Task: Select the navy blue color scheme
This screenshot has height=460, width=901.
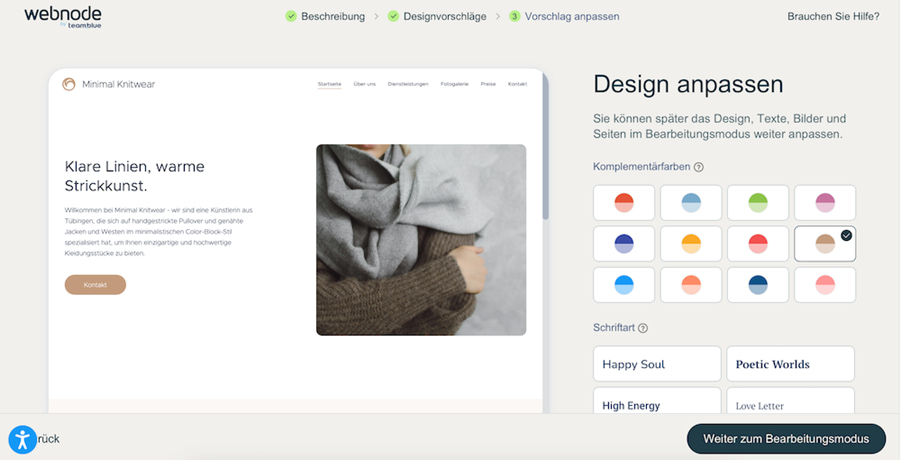Action: [758, 285]
